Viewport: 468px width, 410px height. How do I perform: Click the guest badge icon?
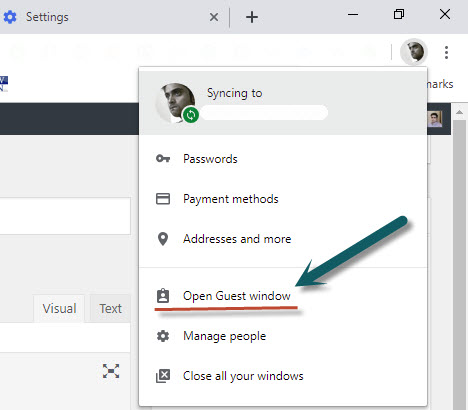[163, 296]
